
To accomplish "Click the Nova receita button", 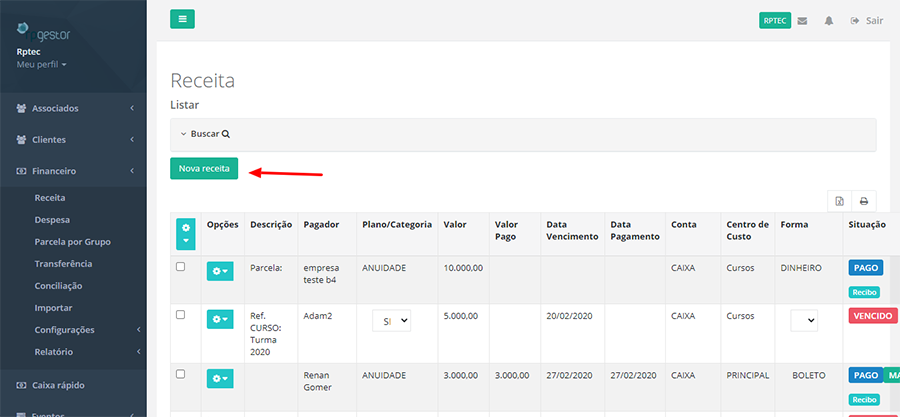I will pos(204,169).
